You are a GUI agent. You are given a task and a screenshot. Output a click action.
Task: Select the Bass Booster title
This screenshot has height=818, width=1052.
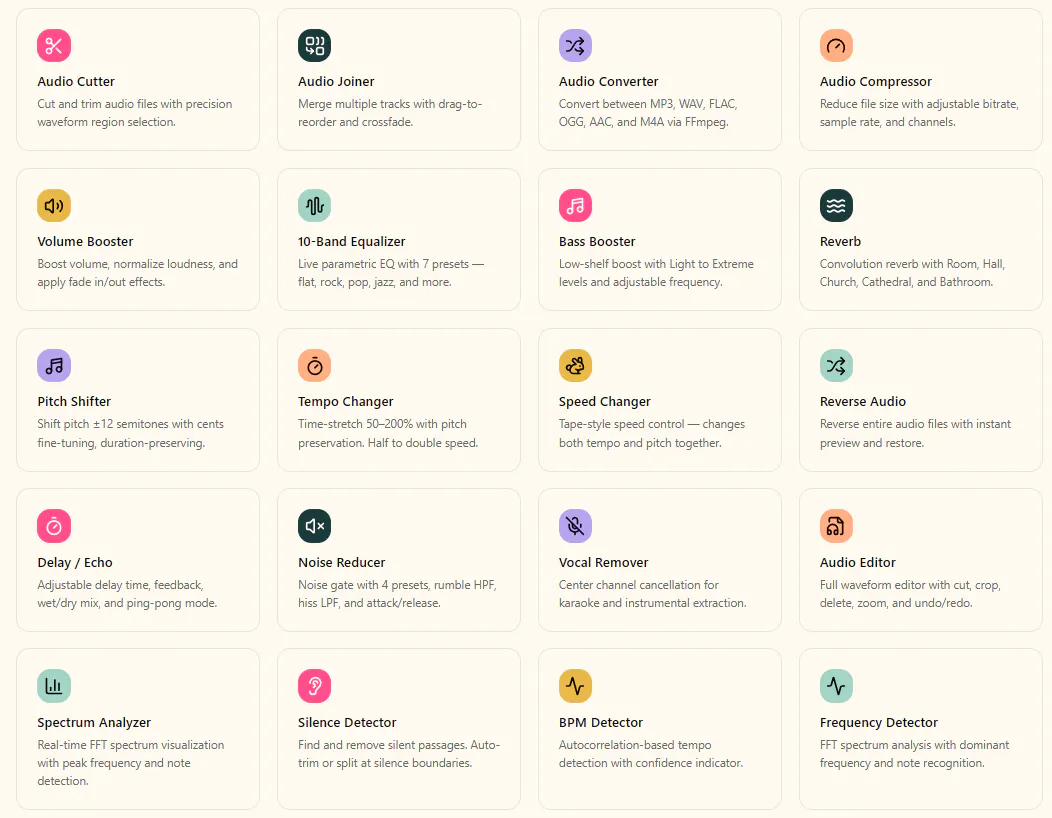pyautogui.click(x=597, y=242)
